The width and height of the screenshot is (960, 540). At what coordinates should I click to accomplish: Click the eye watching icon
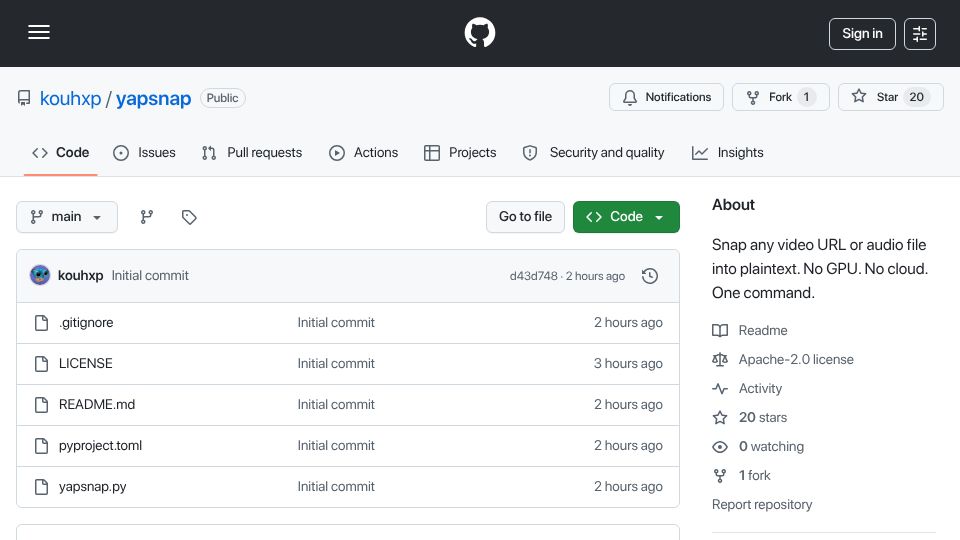[x=720, y=447]
